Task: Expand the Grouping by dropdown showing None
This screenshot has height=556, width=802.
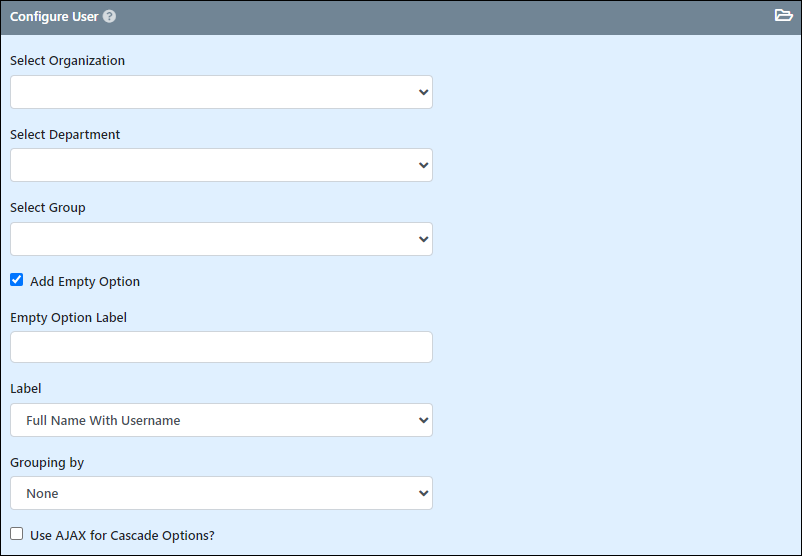Action: pyautogui.click(x=221, y=493)
